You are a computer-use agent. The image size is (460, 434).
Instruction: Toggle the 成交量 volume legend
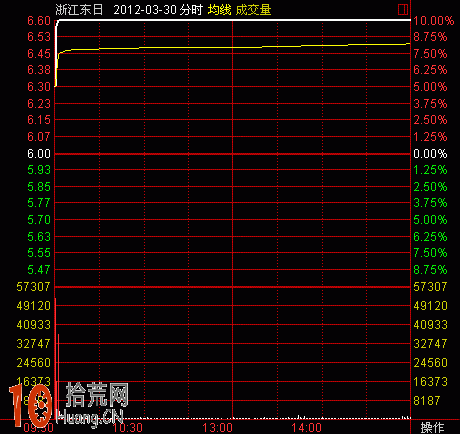coord(253,10)
